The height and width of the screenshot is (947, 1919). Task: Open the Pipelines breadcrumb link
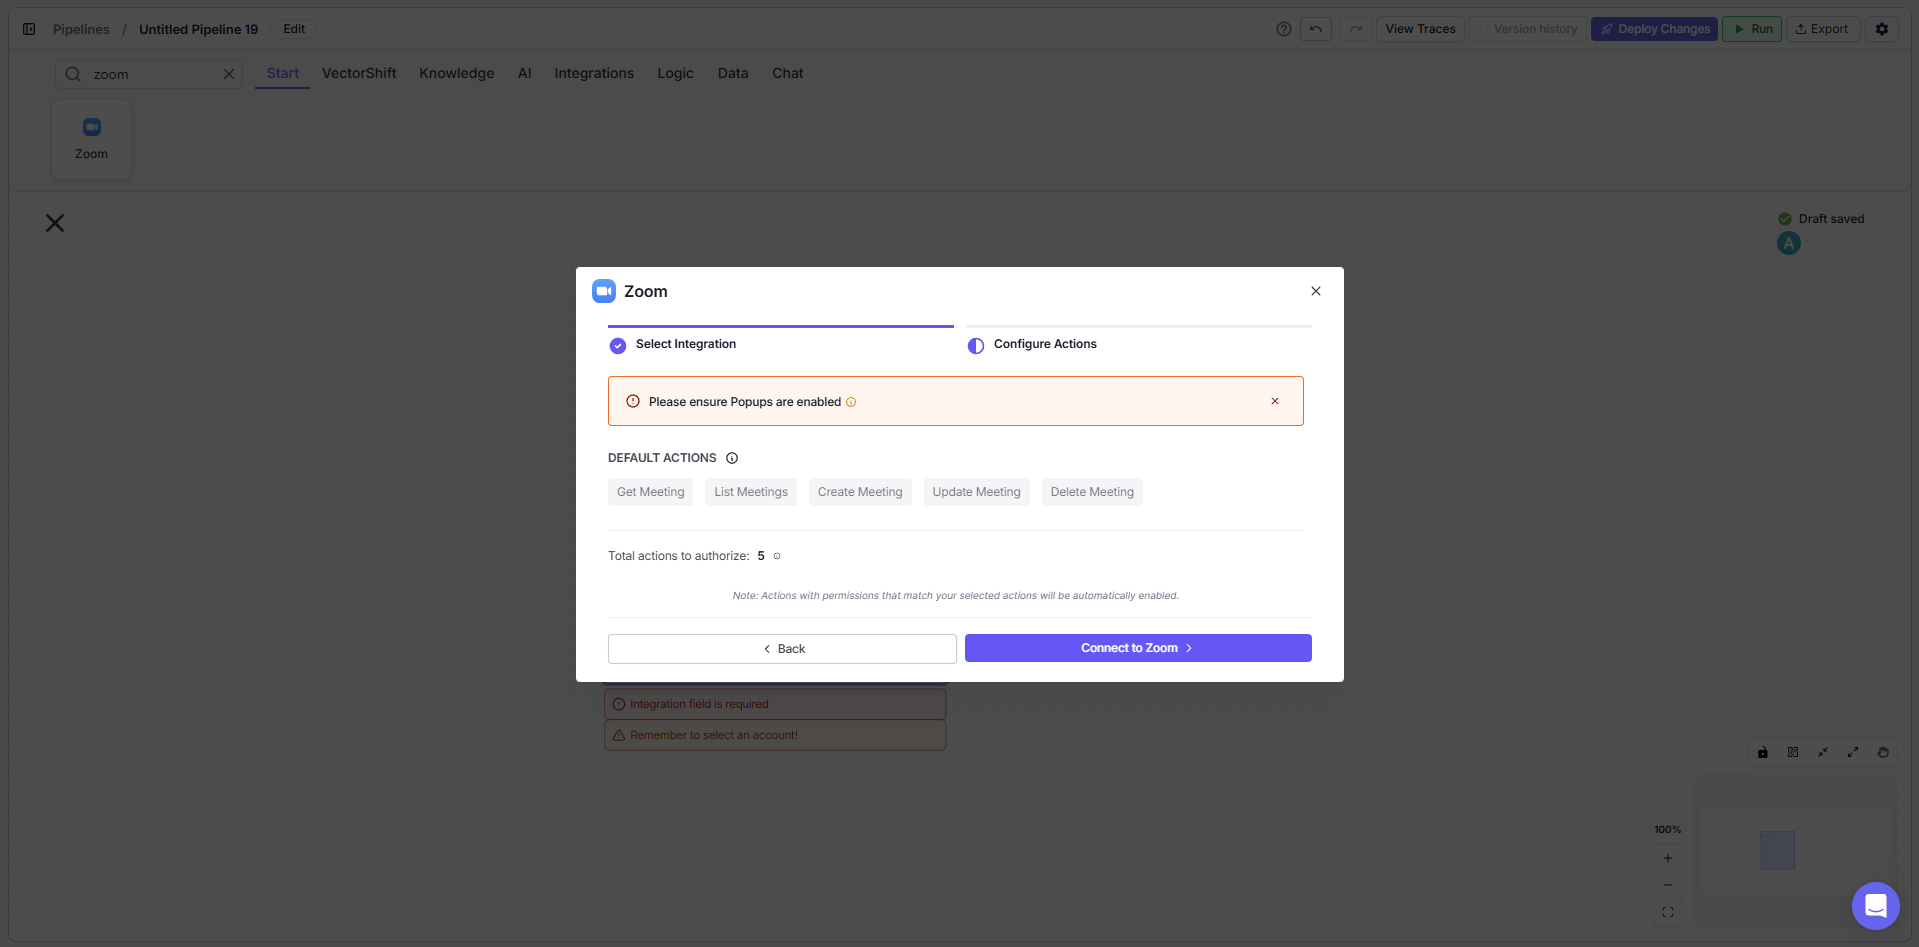coord(81,29)
